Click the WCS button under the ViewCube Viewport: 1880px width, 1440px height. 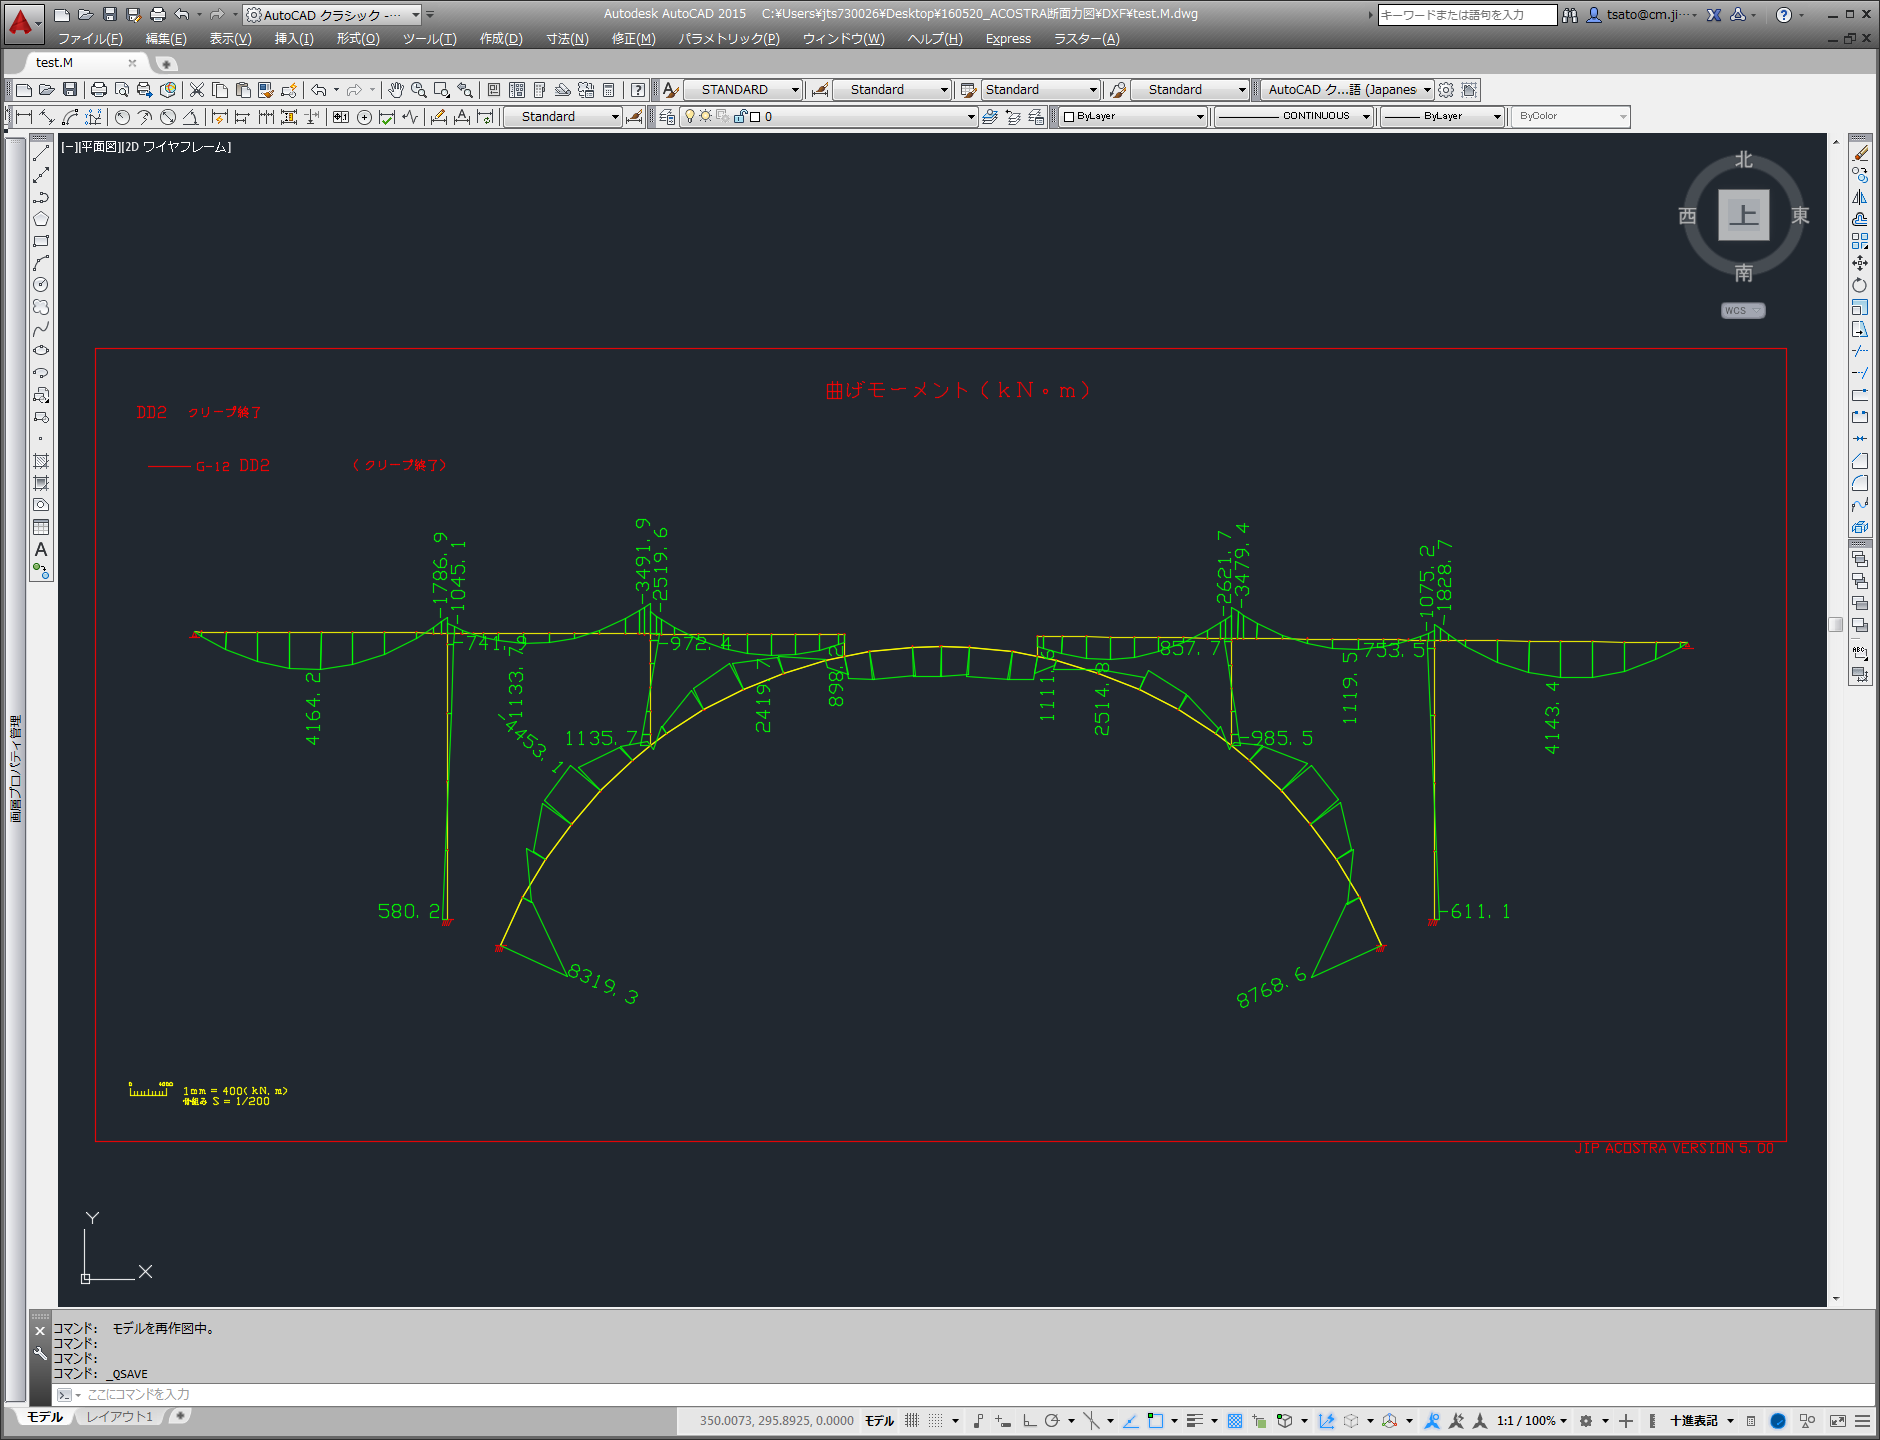1742,311
